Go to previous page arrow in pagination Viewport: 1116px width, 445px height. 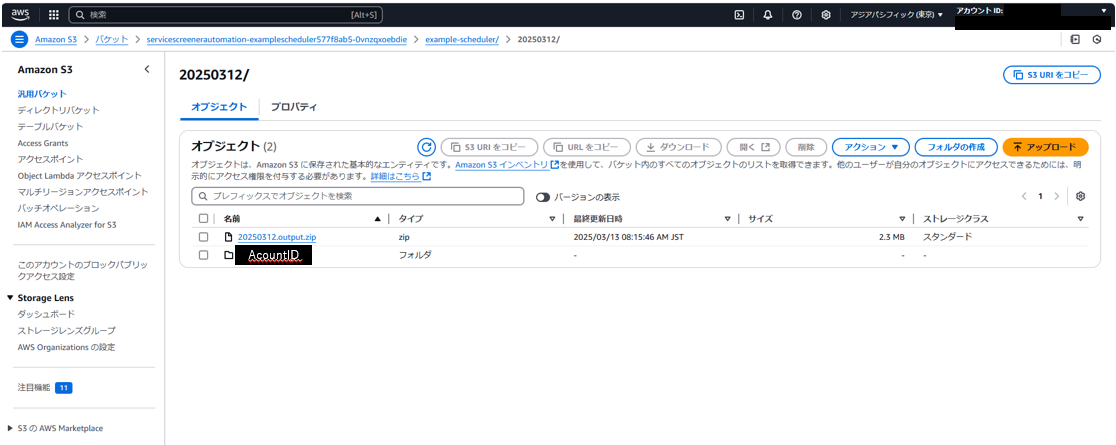(x=1023, y=197)
